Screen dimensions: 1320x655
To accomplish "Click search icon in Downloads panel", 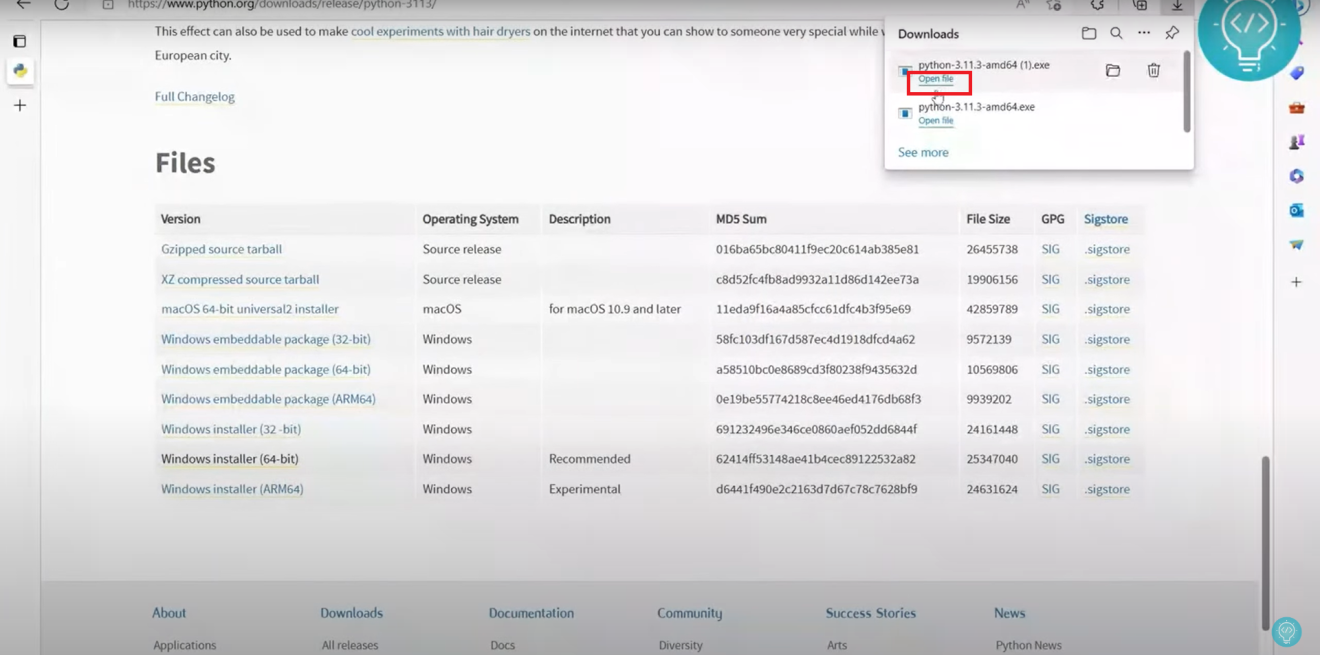I will pos(1116,34).
